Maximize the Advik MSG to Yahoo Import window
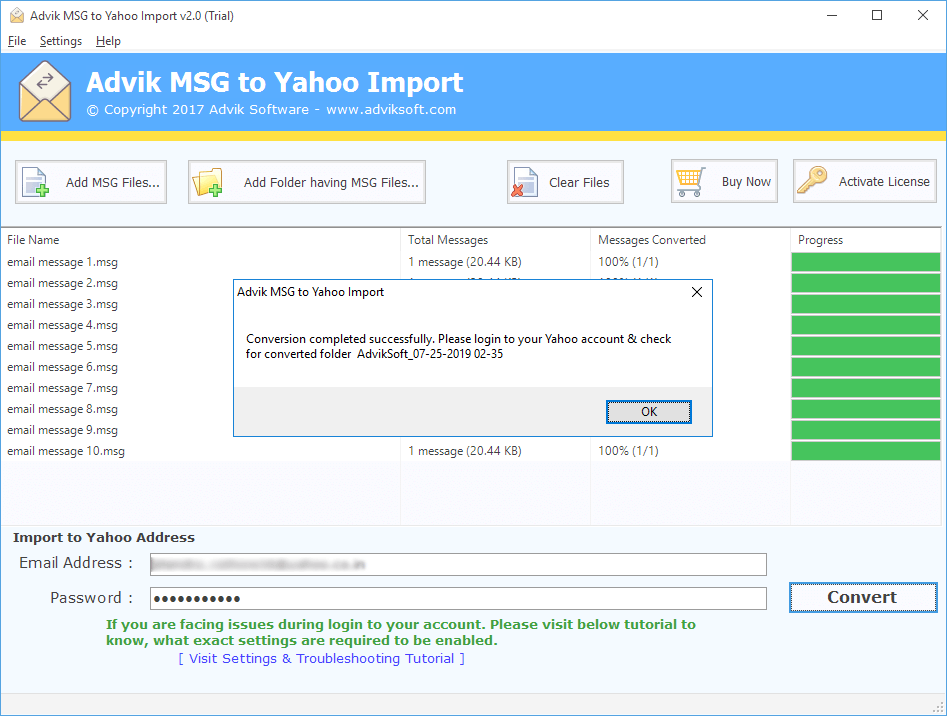Screen dimensions: 947x716 tap(877, 16)
